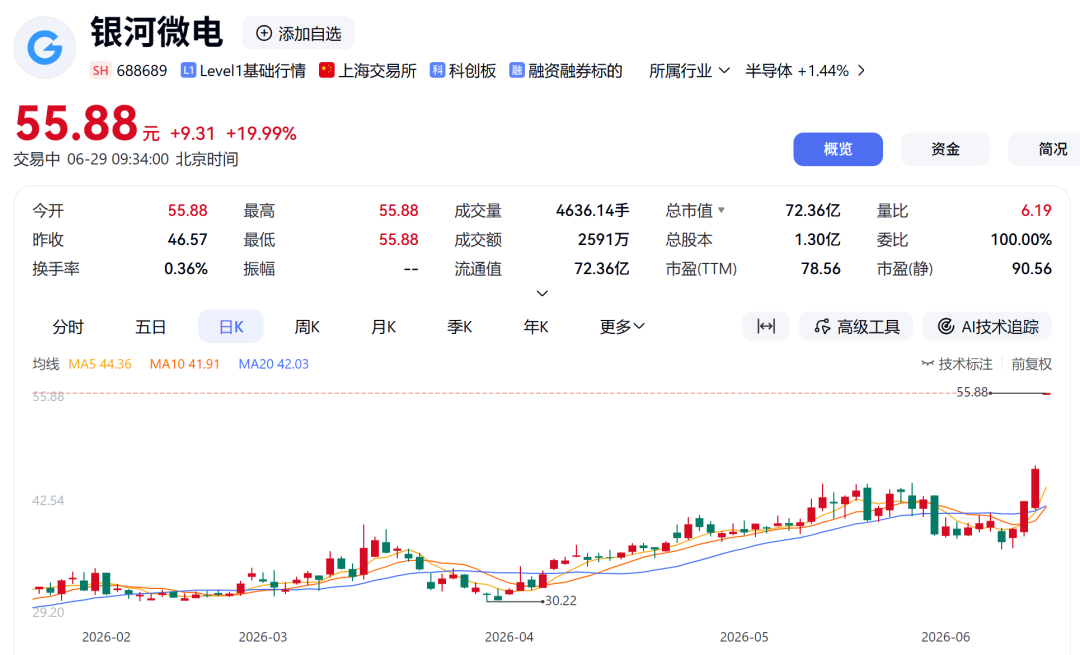Click the 55.88 high-price marker on chart
Screen dimensions: 1080x655
coord(972,392)
